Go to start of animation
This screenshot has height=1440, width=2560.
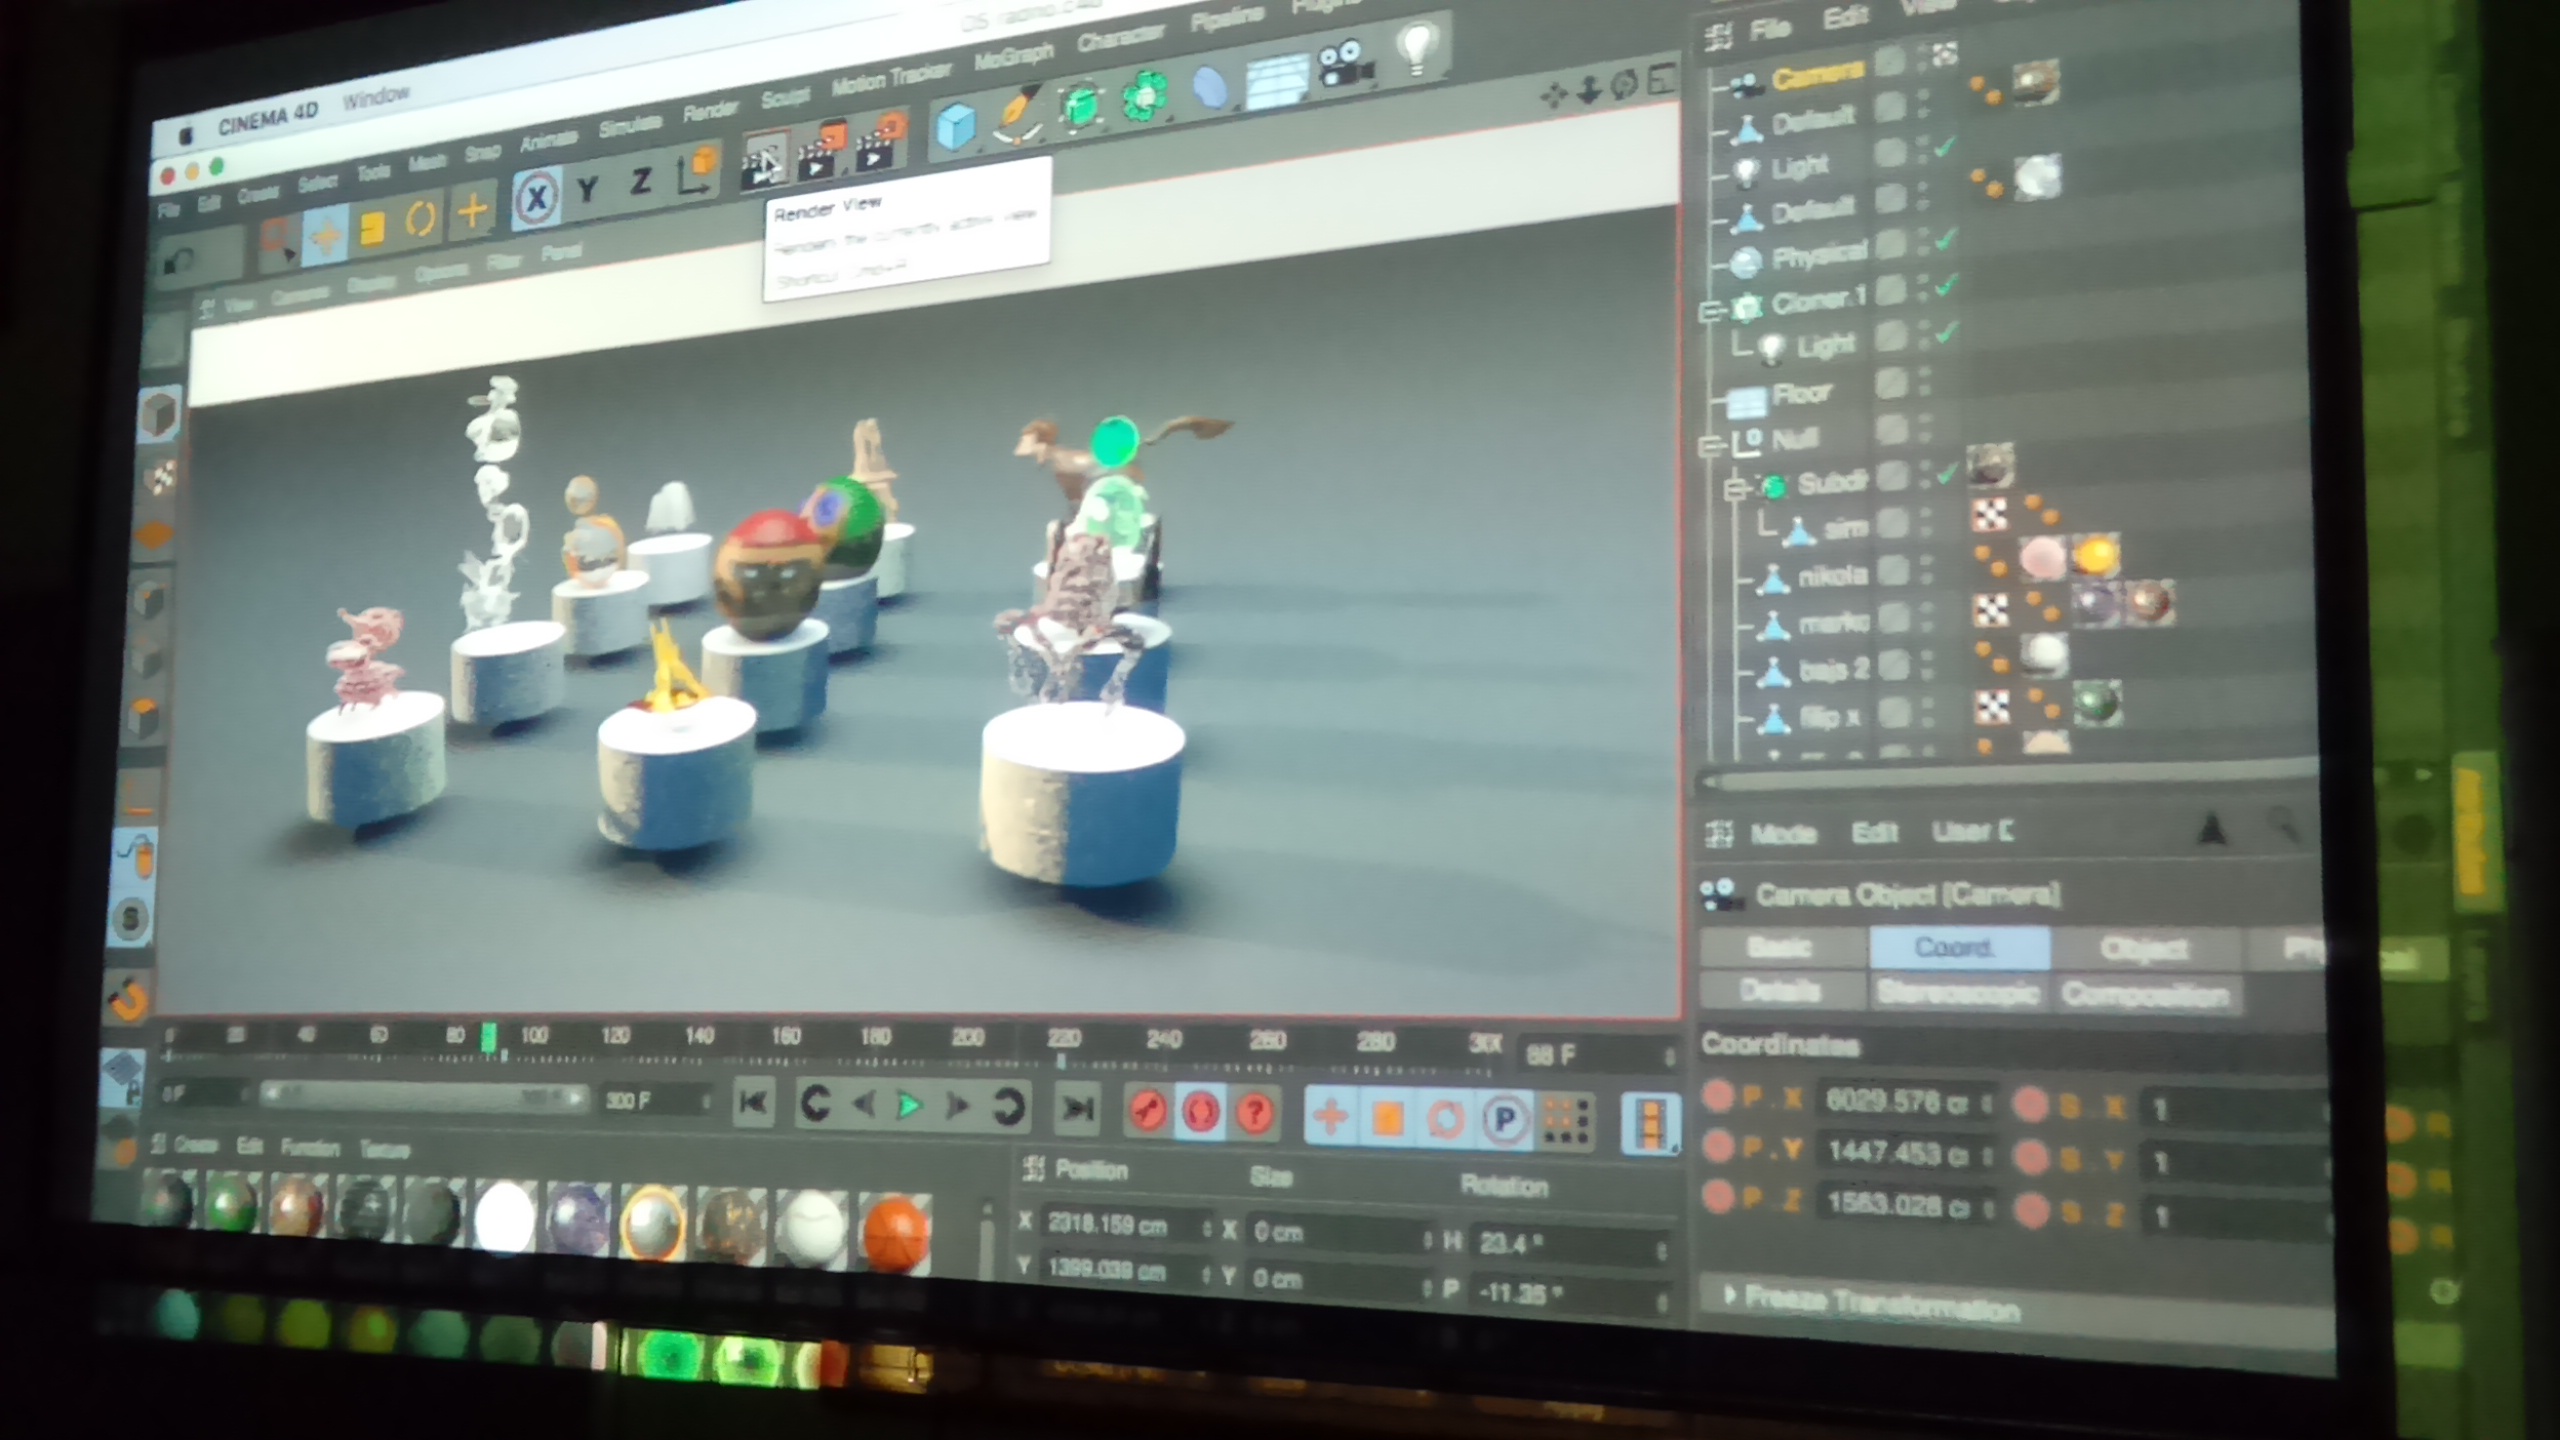click(754, 1102)
